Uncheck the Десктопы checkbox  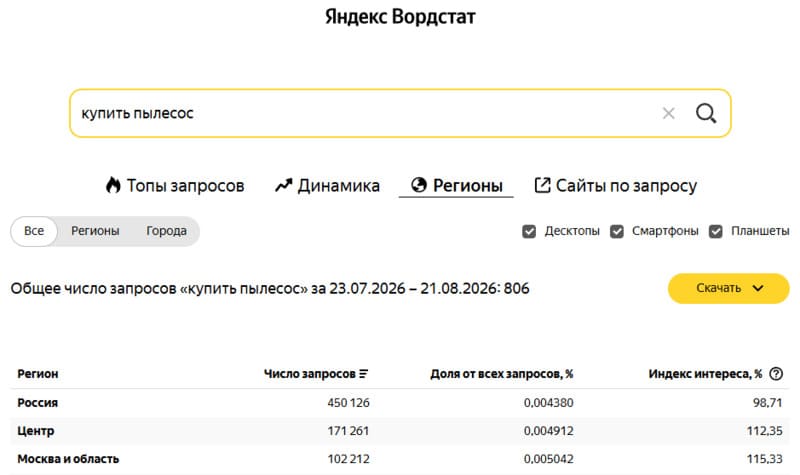tap(529, 231)
